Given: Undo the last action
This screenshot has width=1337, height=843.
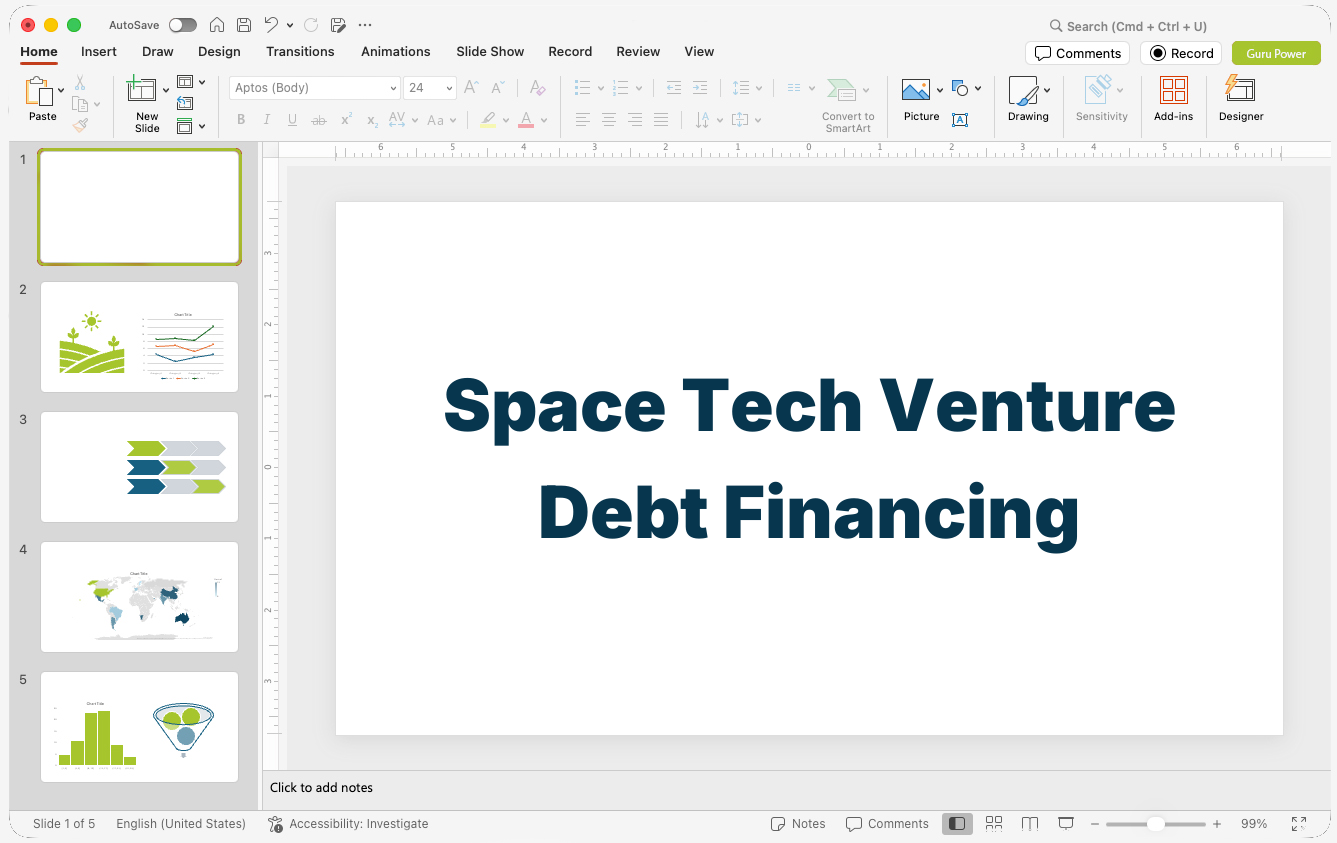Looking at the screenshot, I should pyautogui.click(x=271, y=25).
